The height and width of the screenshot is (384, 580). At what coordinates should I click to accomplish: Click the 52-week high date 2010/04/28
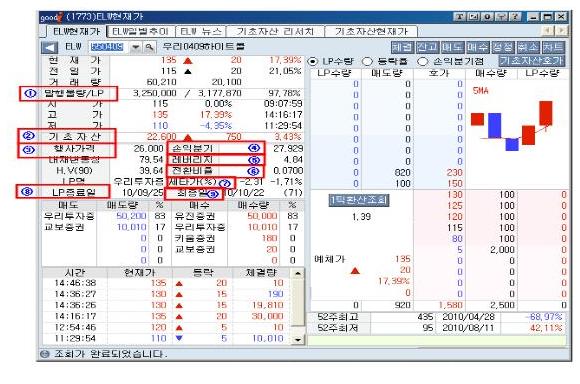pyautogui.click(x=469, y=317)
